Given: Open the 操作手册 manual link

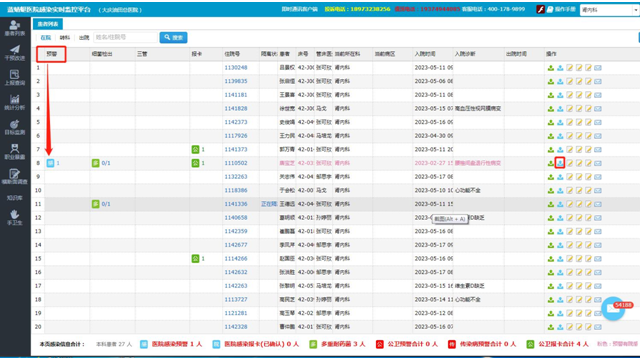Looking at the screenshot, I should coord(561,9).
